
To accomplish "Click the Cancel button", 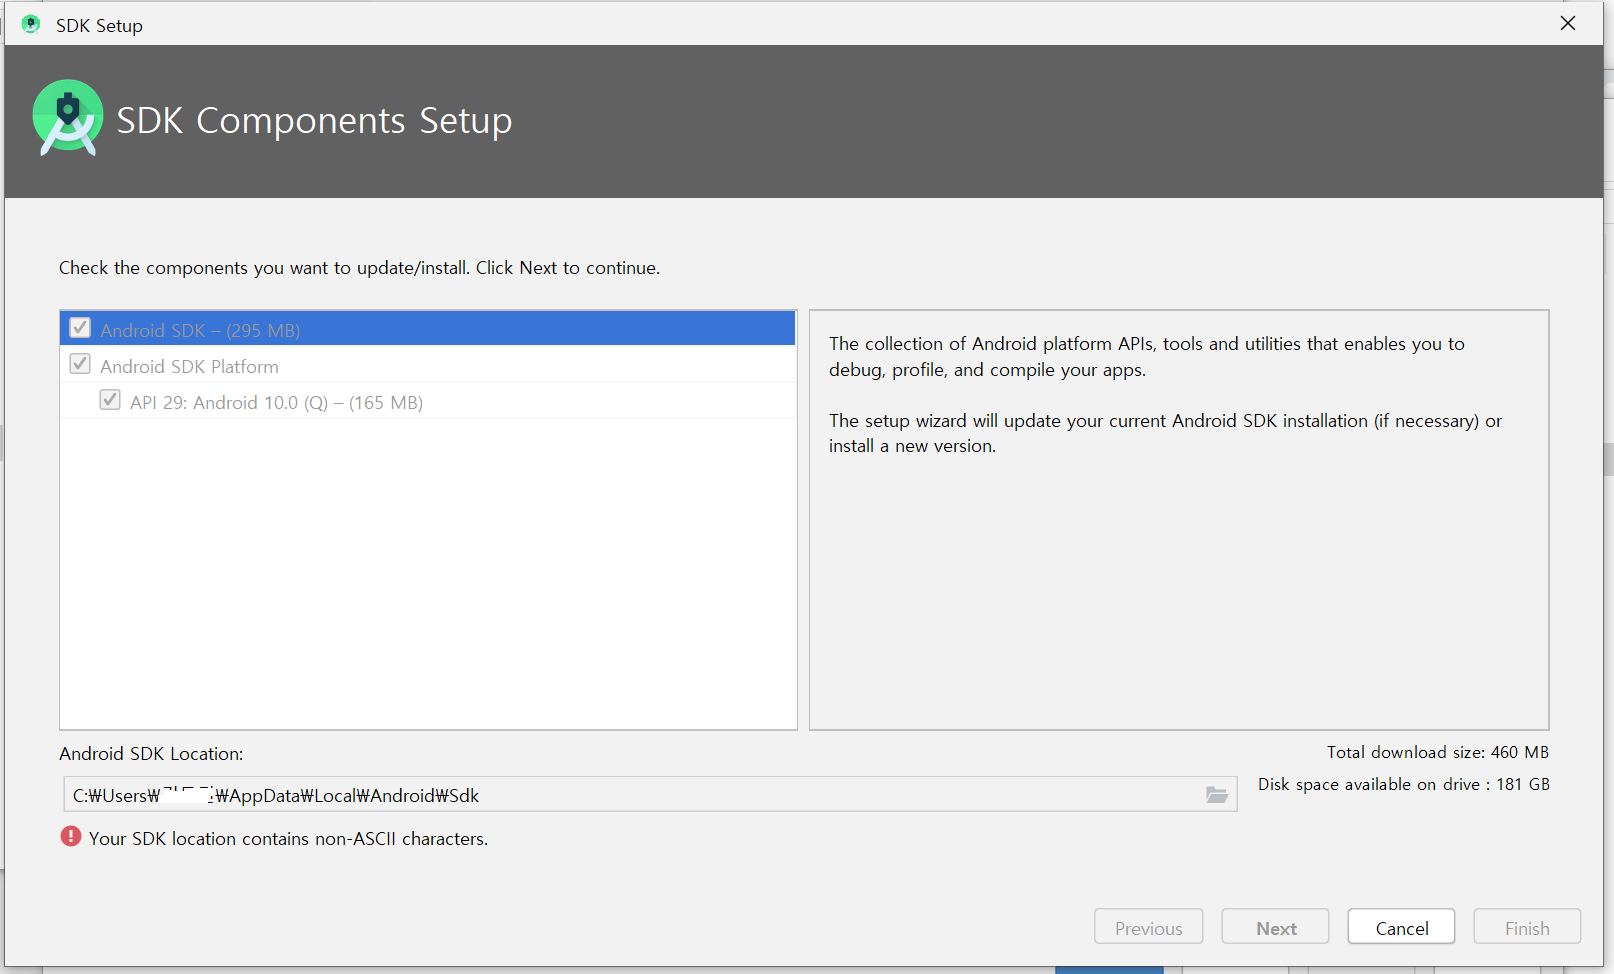I will point(1401,927).
